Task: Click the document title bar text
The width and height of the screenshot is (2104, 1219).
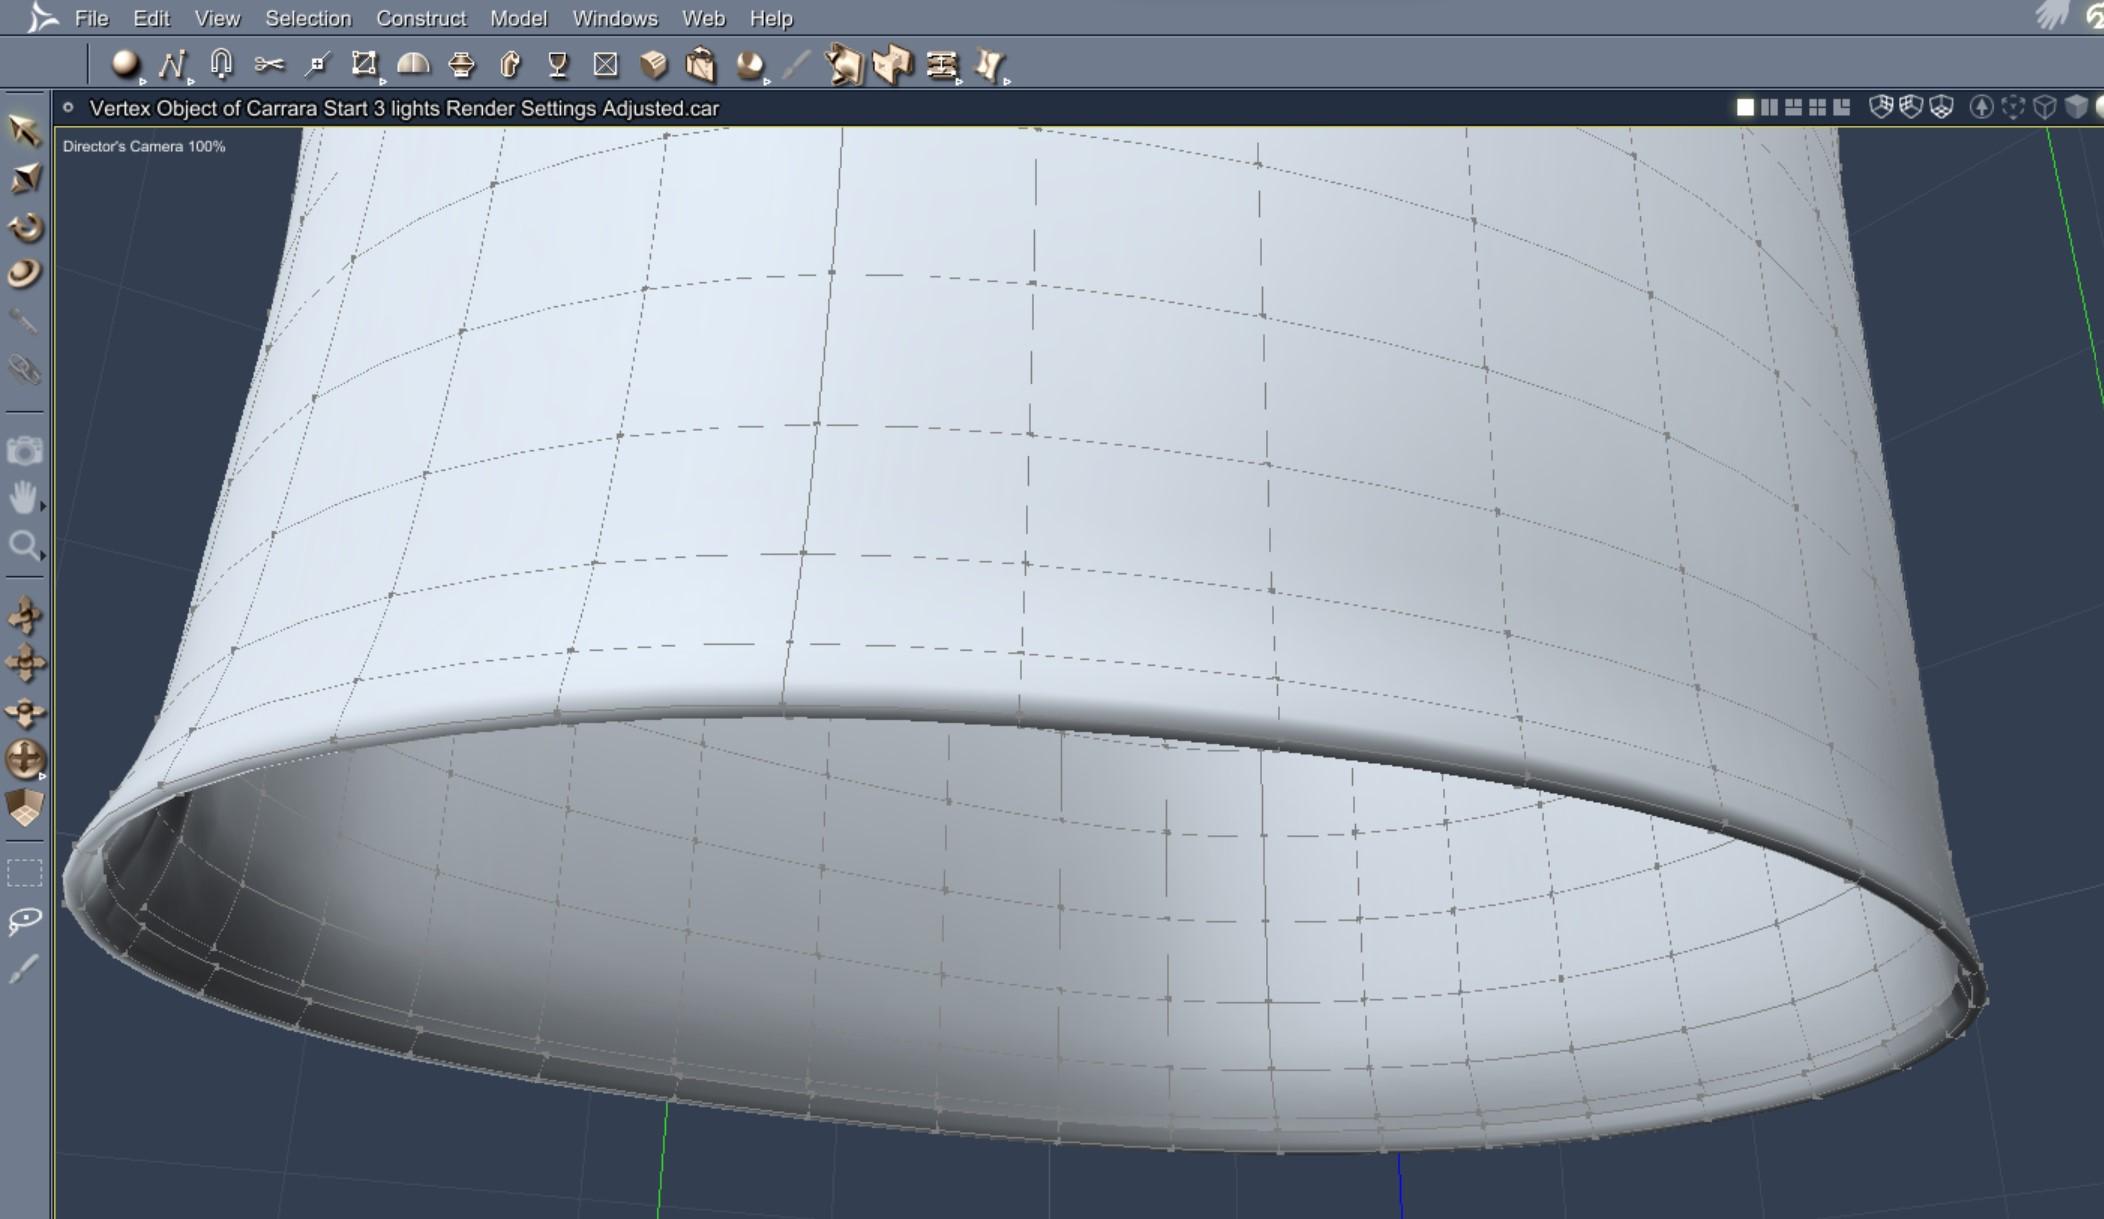Action: tap(404, 108)
